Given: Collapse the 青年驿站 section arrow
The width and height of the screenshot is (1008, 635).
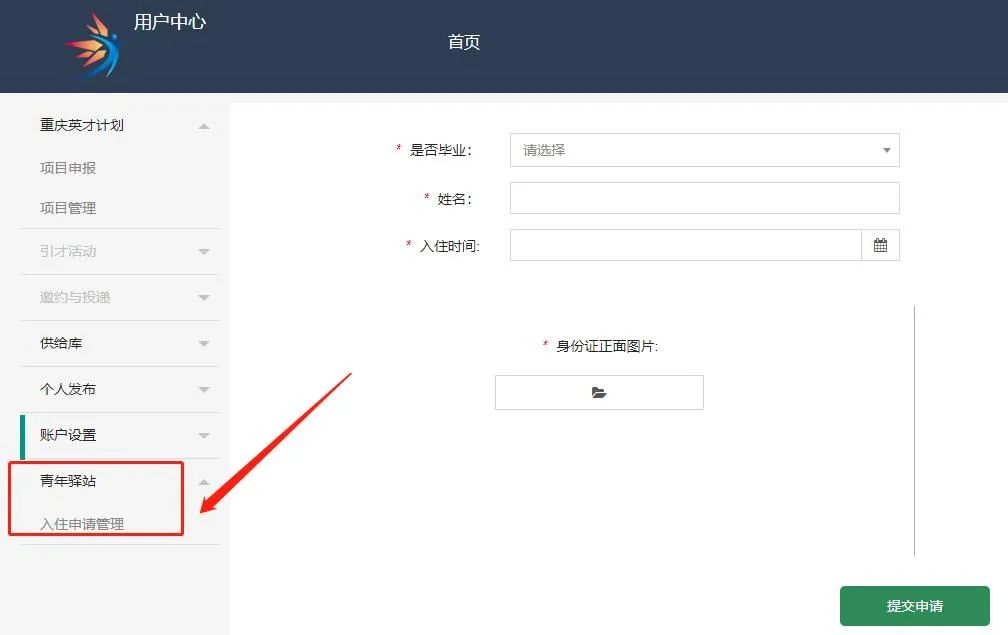Looking at the screenshot, I should [x=204, y=482].
